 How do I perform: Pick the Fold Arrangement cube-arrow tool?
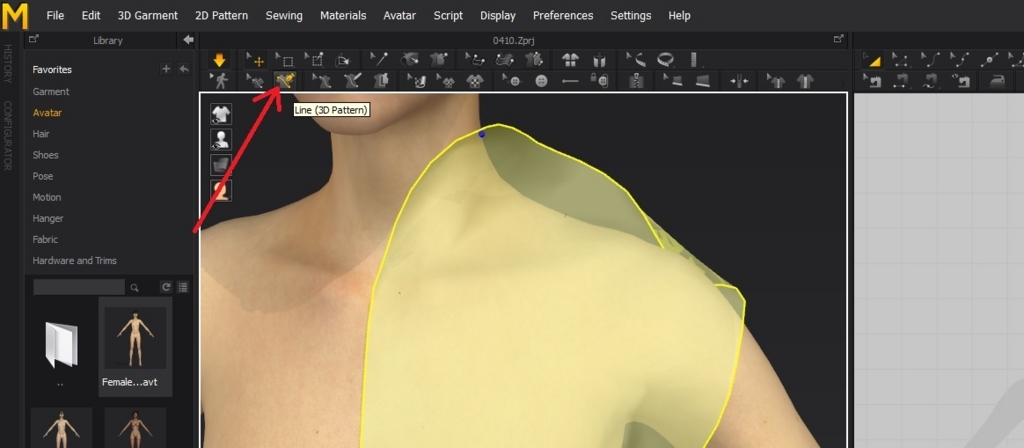pos(343,60)
